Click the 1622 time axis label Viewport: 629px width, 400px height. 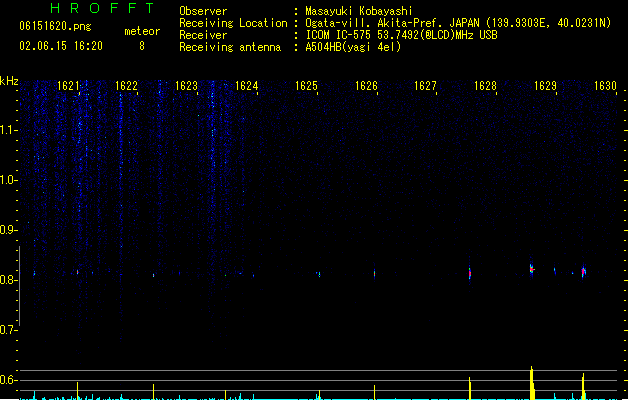pos(126,86)
